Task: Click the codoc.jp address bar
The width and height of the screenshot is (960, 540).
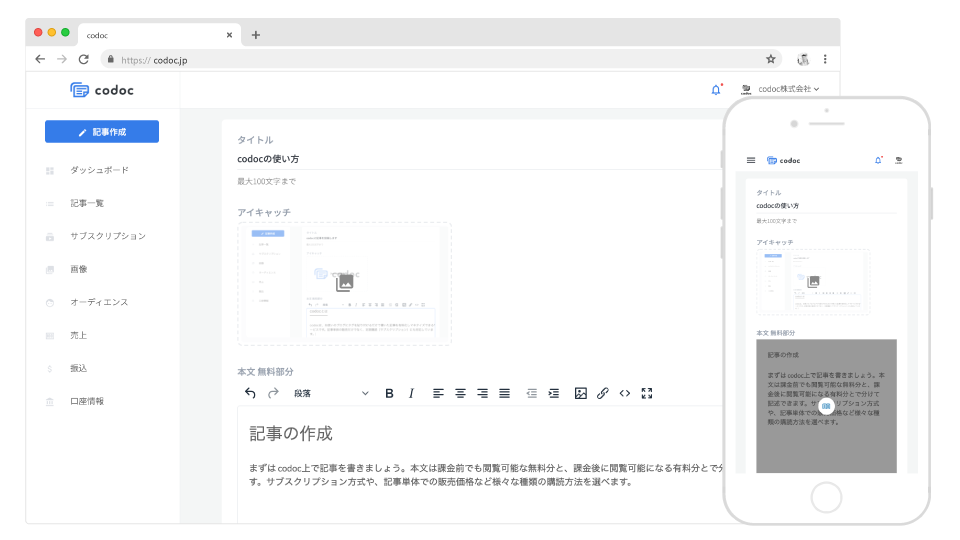Action: point(441,59)
